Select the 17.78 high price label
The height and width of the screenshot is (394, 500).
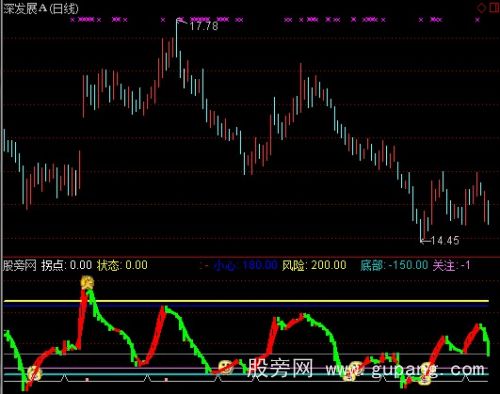[x=204, y=26]
